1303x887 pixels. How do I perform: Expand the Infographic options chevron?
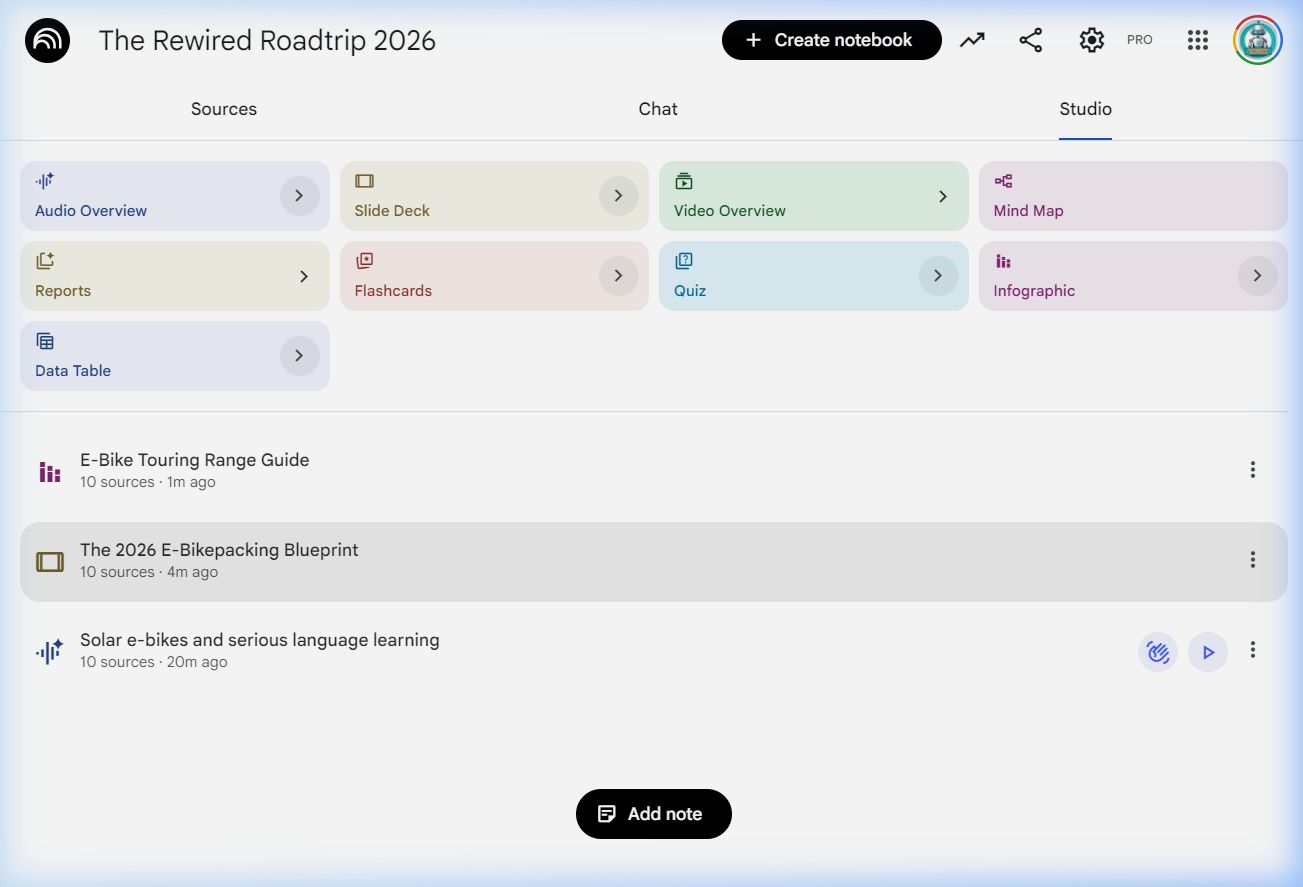tap(1257, 276)
